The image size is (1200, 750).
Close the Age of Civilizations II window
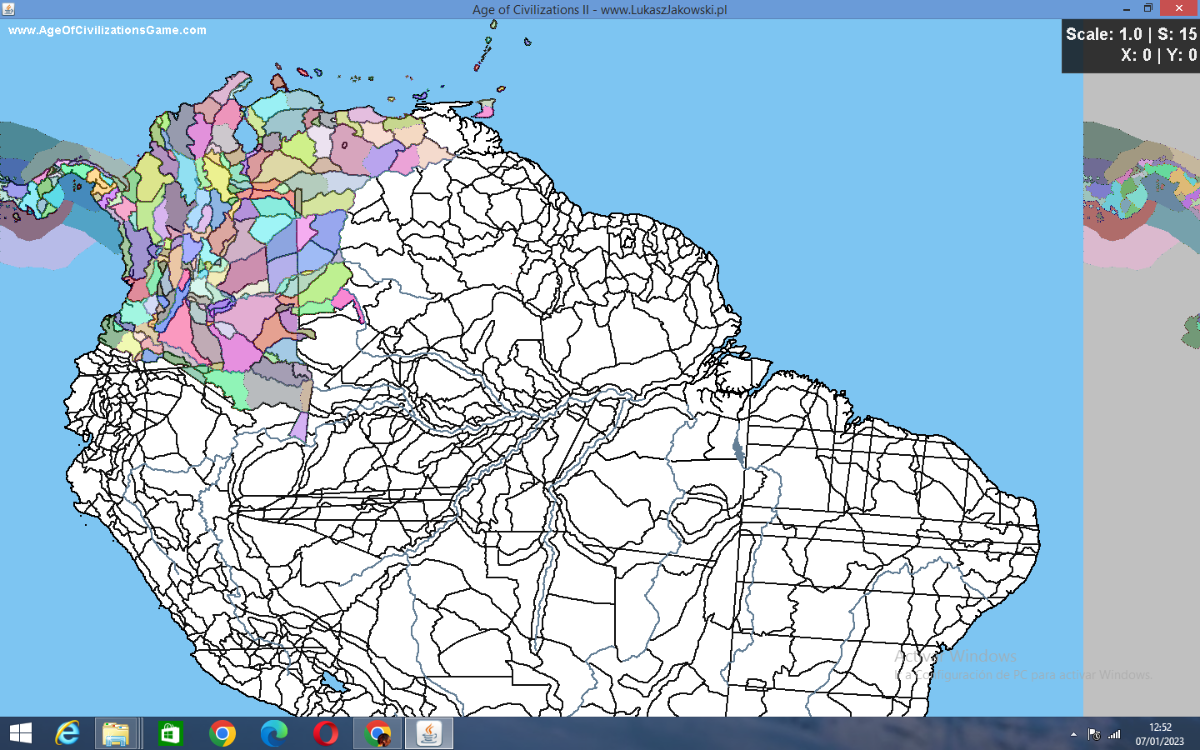1178,8
